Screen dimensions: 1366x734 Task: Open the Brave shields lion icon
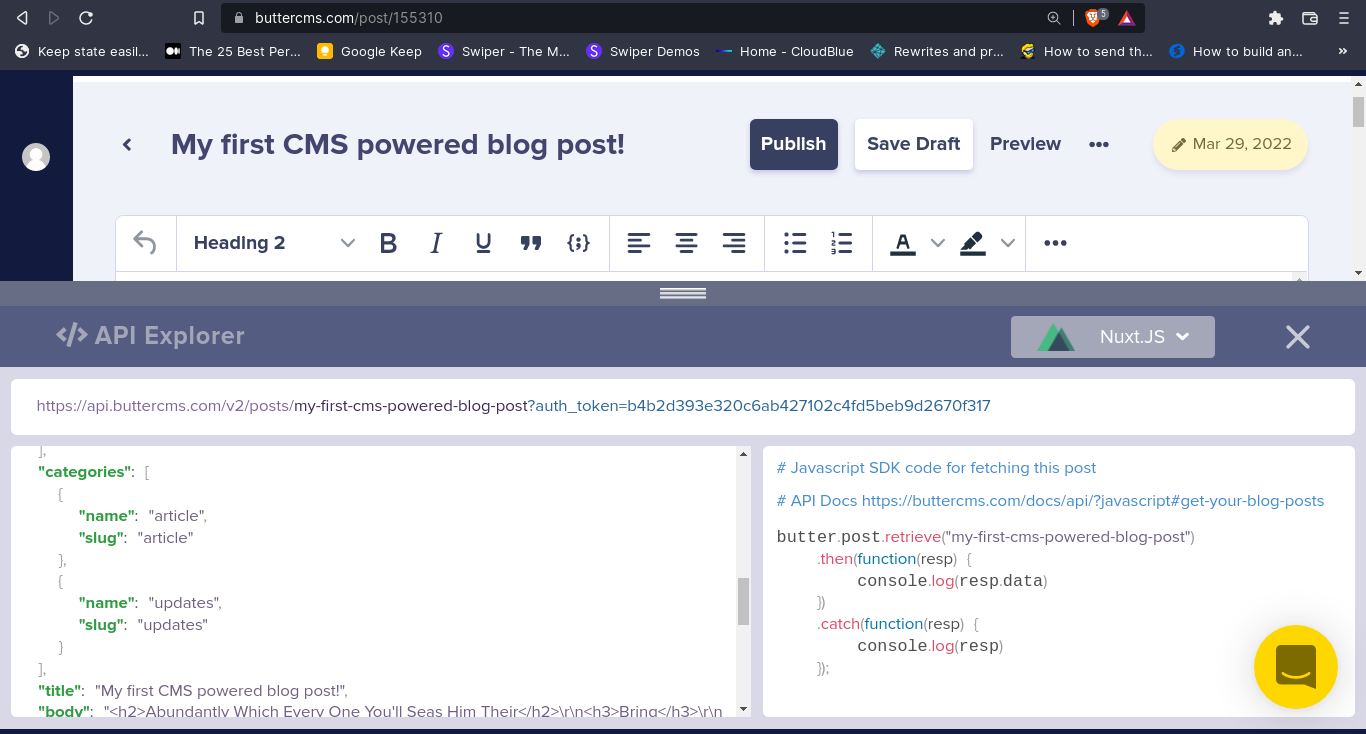tap(1094, 18)
